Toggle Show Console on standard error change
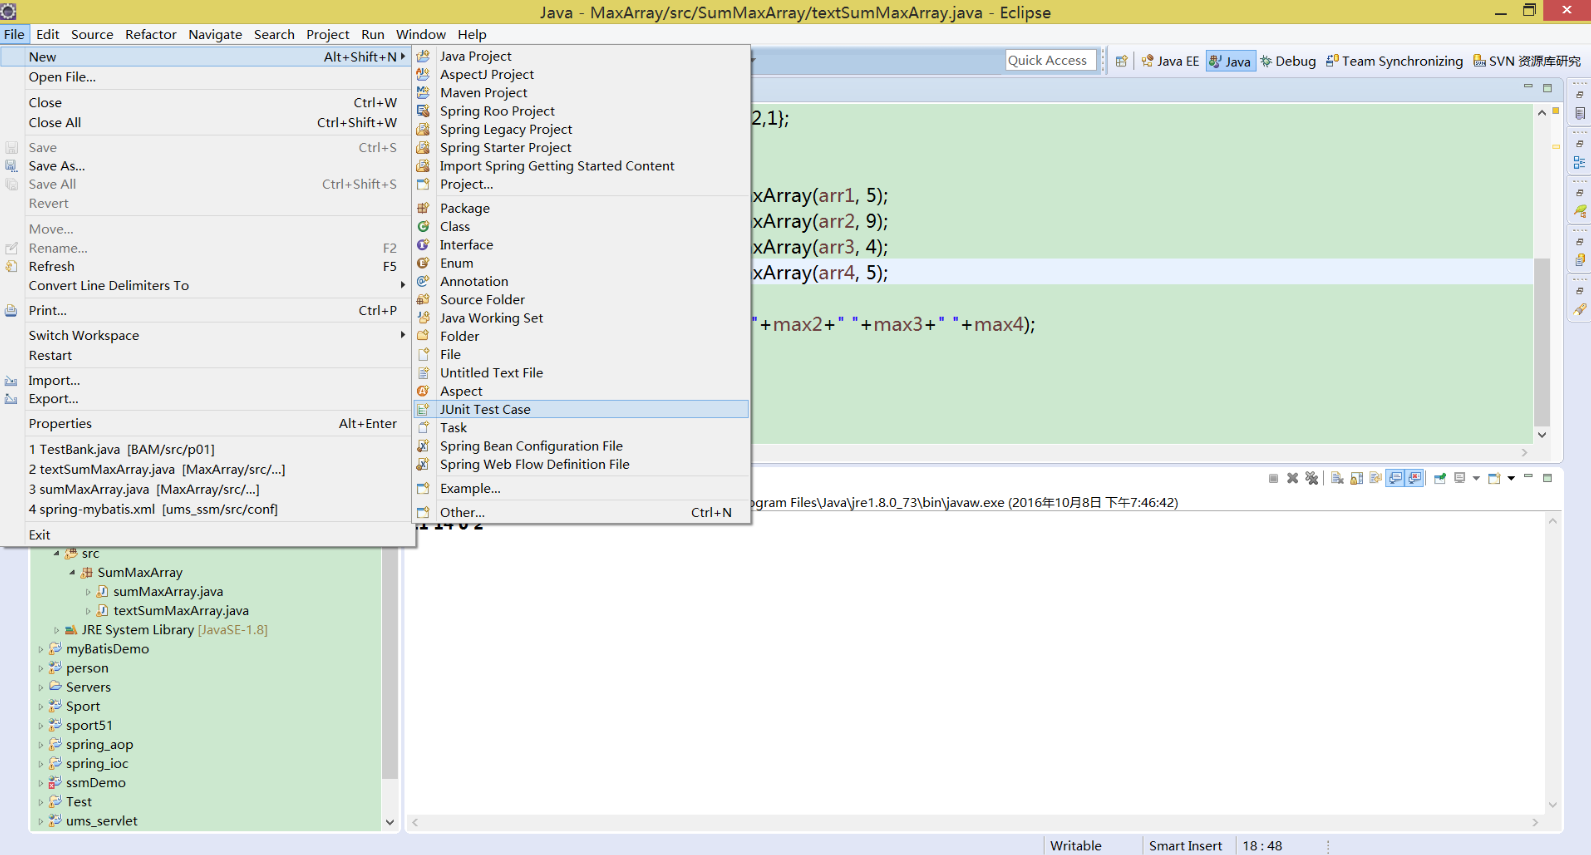This screenshot has width=1591, height=855. click(x=1415, y=478)
